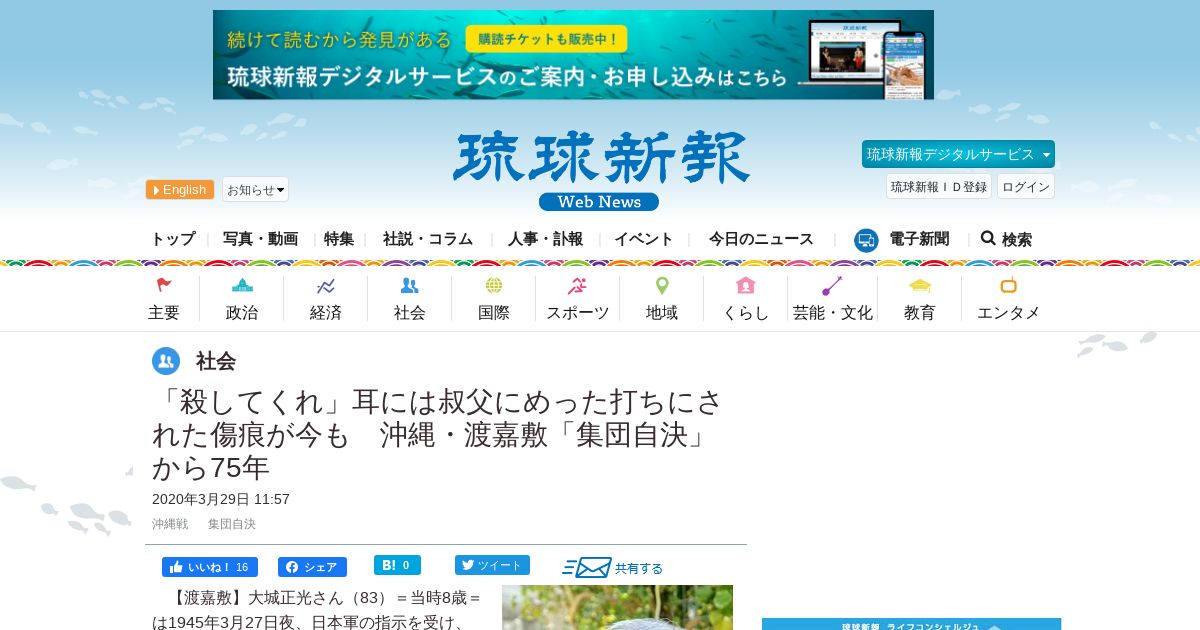
Task: Open the 琉球新報デジタルサービス banner ad
Action: point(573,55)
